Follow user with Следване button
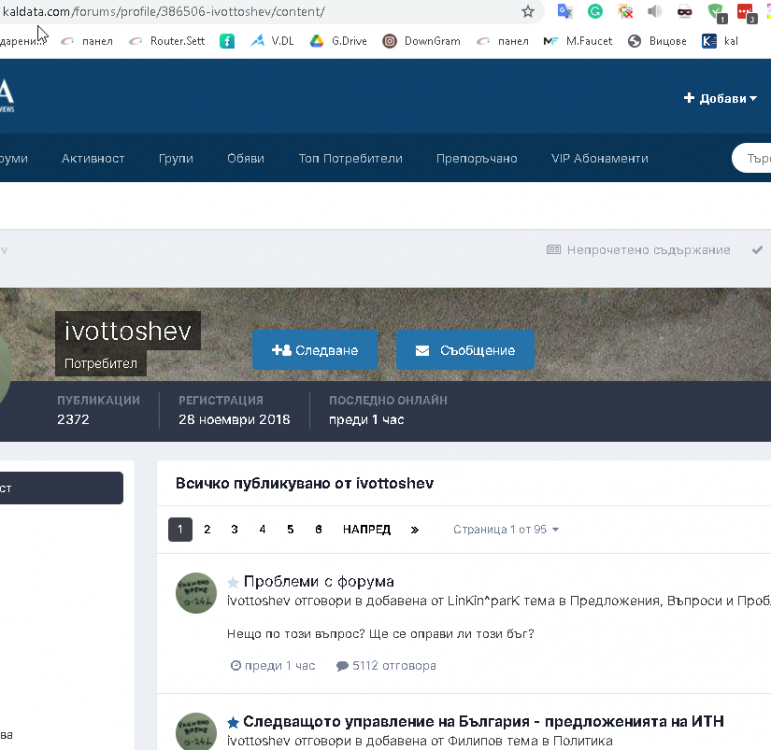The image size is (771, 750). click(x=315, y=350)
